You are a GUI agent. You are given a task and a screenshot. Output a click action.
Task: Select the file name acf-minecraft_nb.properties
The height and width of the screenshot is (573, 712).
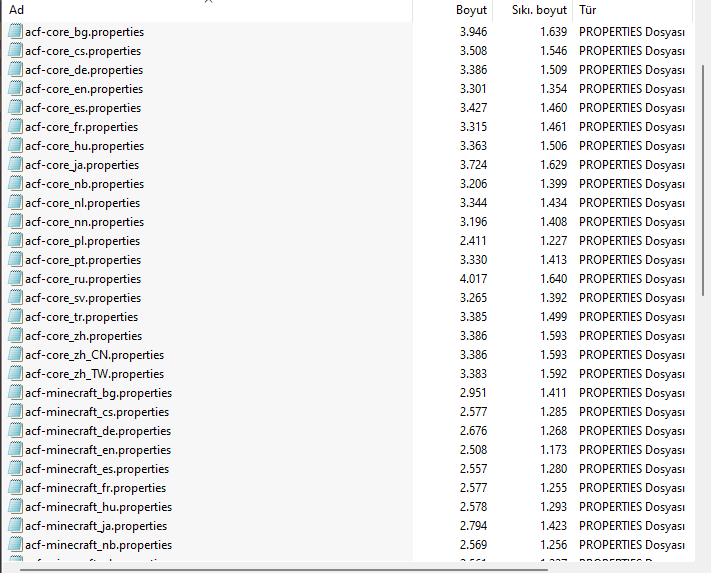[99, 545]
